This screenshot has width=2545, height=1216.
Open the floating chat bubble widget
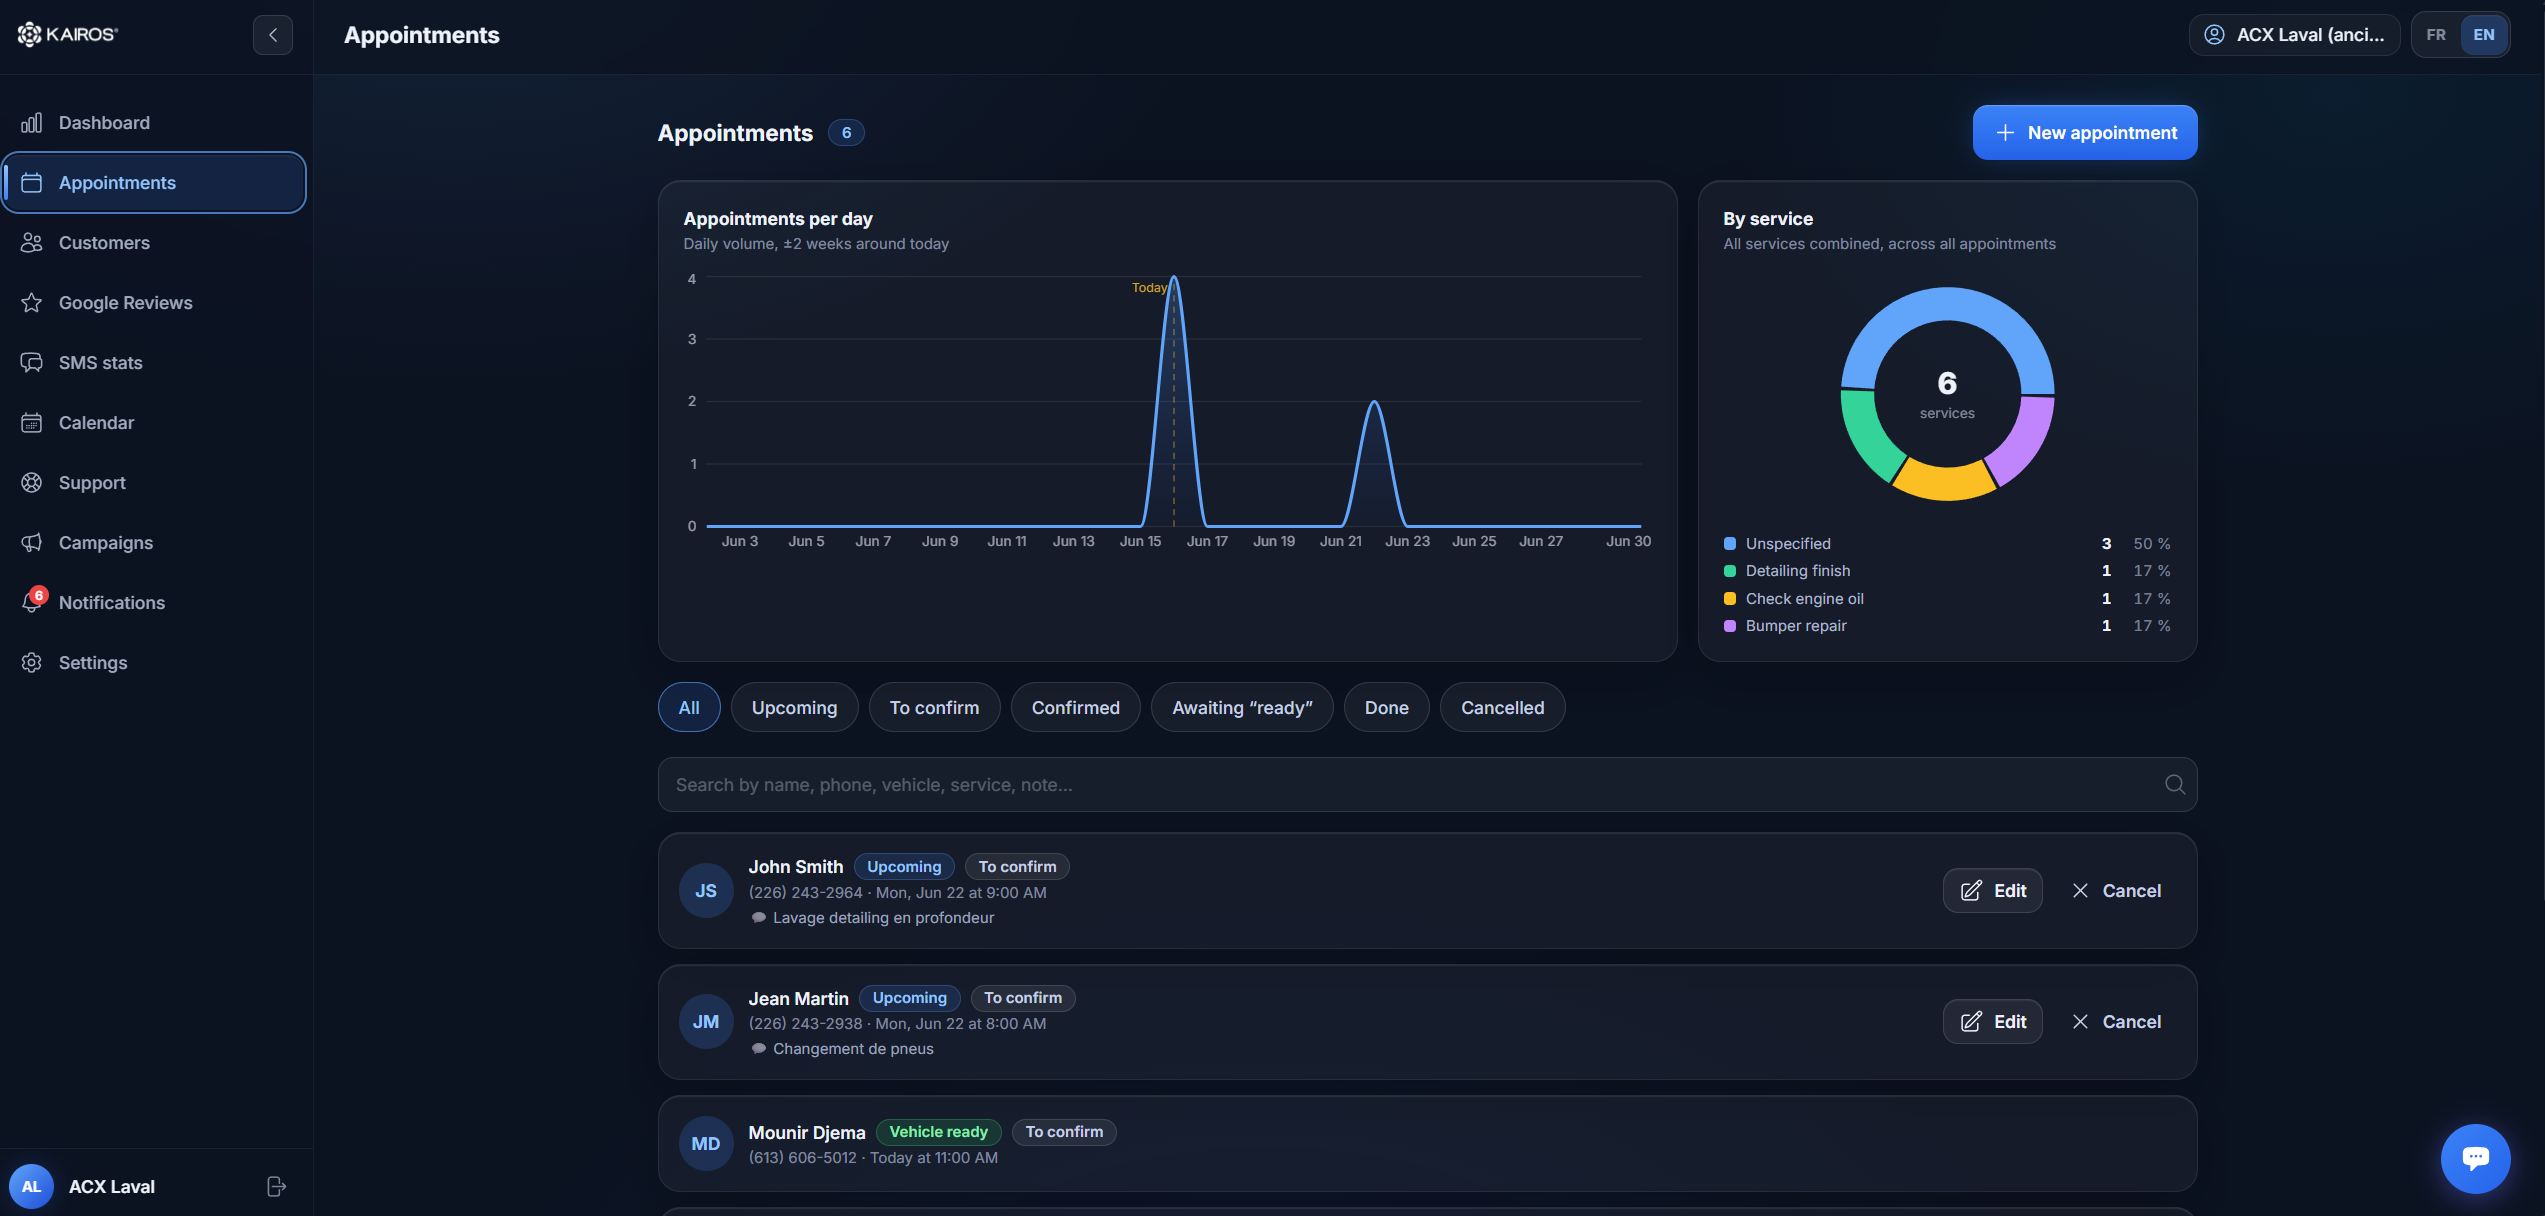tap(2475, 1159)
